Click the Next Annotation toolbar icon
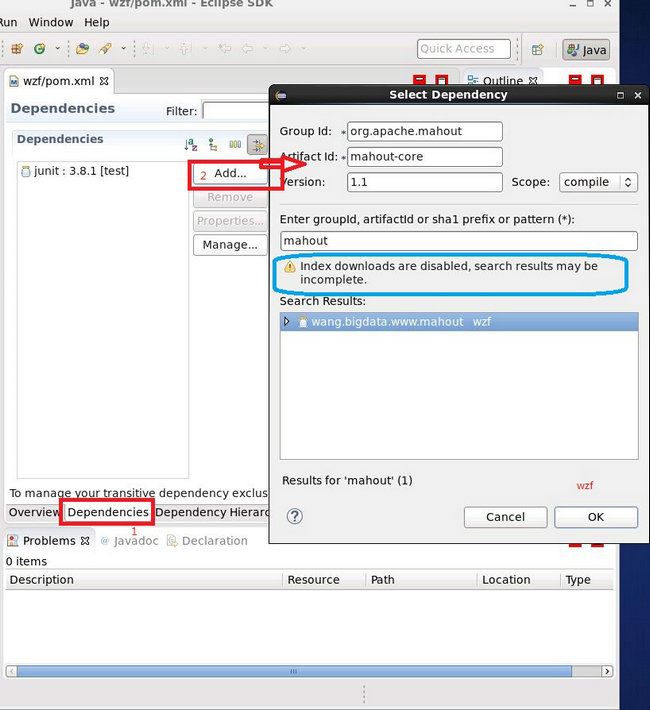 point(147,48)
